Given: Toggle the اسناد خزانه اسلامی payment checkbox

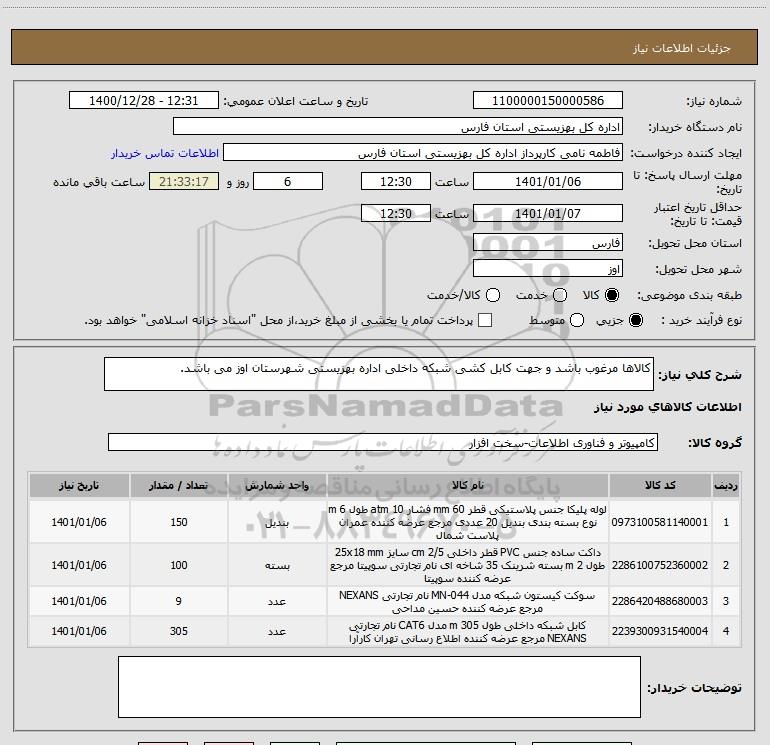Looking at the screenshot, I should [485, 320].
